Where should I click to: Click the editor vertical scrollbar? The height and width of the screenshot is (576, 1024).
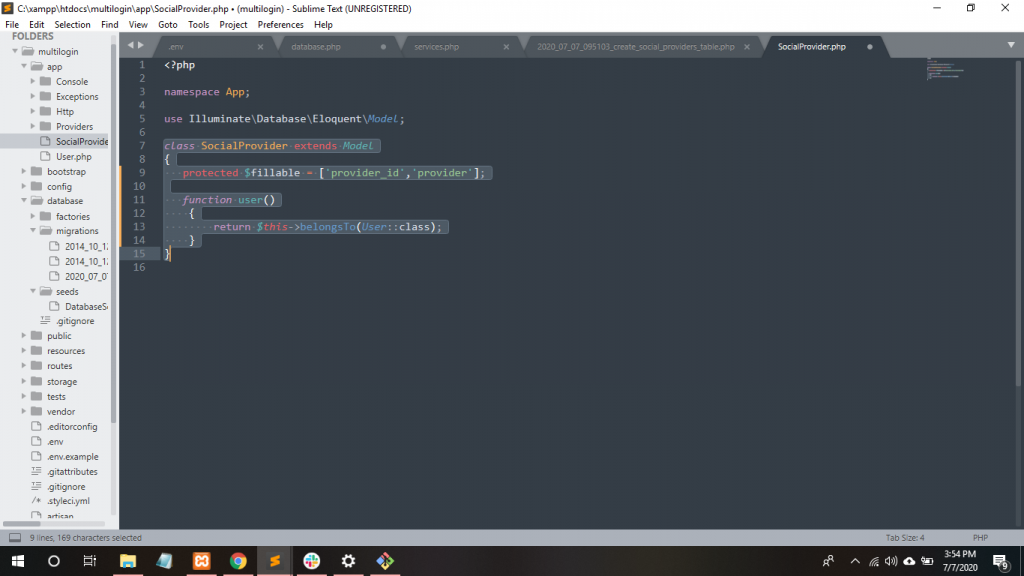pyautogui.click(x=1019, y=222)
